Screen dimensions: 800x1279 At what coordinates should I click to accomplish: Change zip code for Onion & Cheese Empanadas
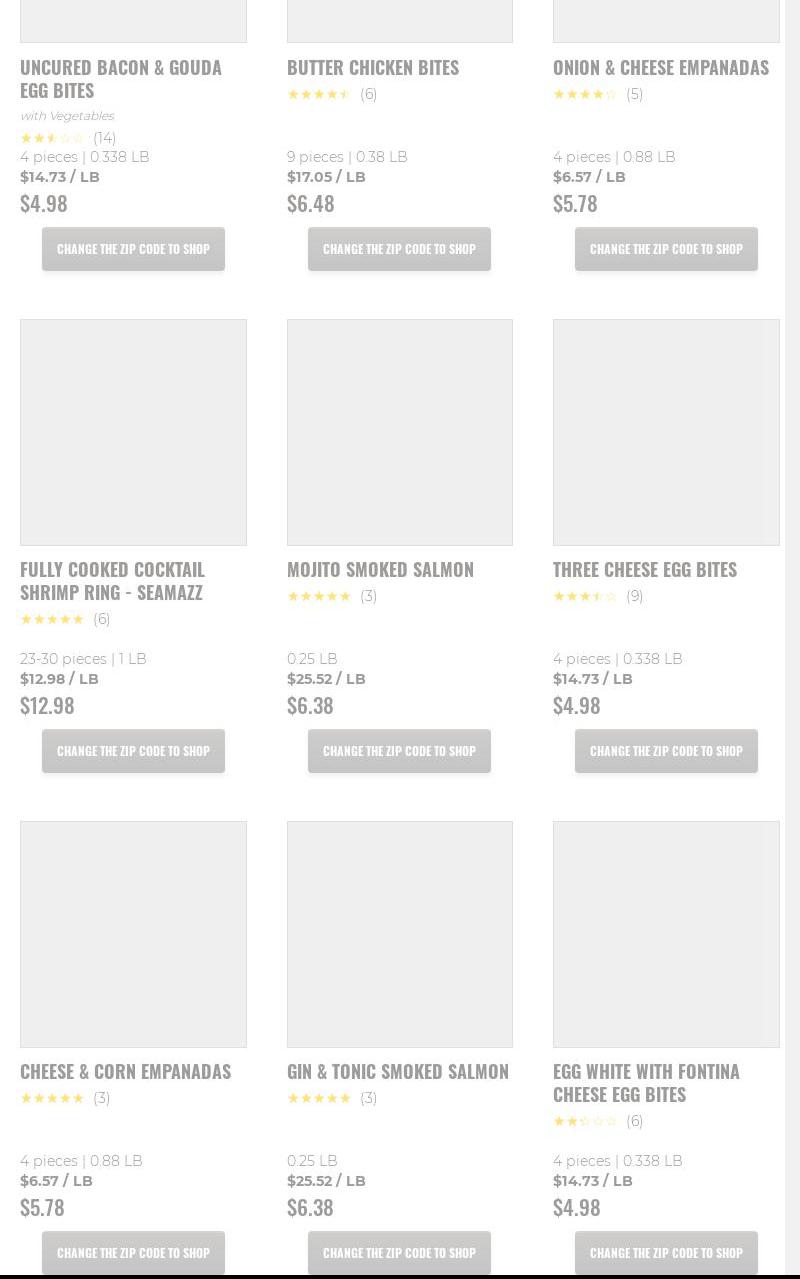point(666,249)
